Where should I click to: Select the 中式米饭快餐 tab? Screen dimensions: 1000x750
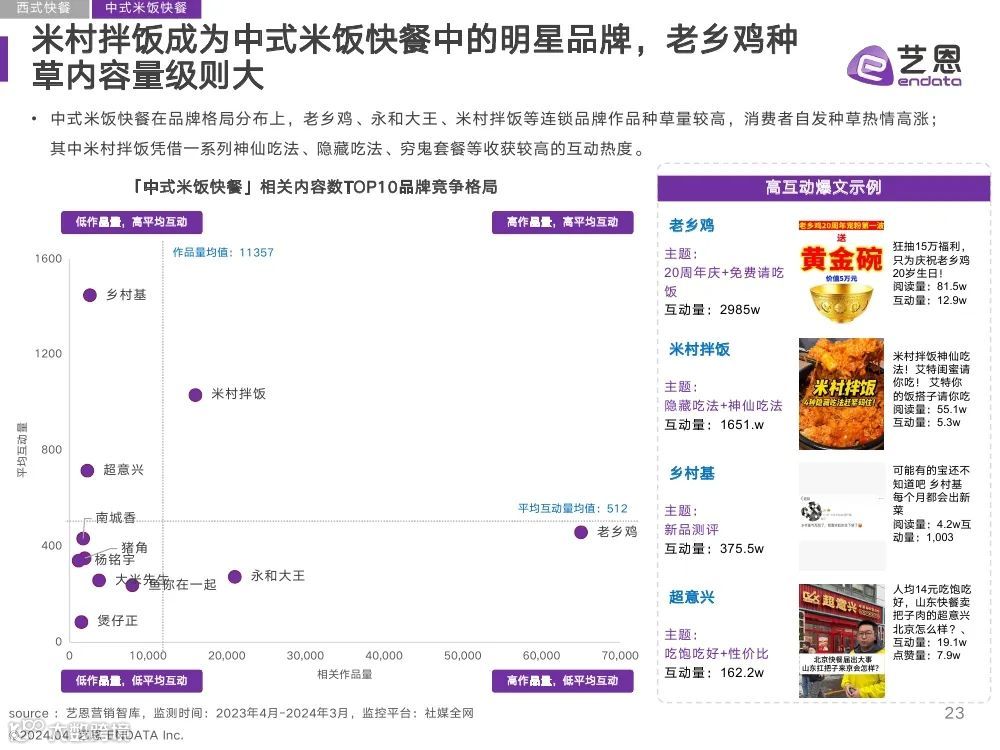point(146,8)
